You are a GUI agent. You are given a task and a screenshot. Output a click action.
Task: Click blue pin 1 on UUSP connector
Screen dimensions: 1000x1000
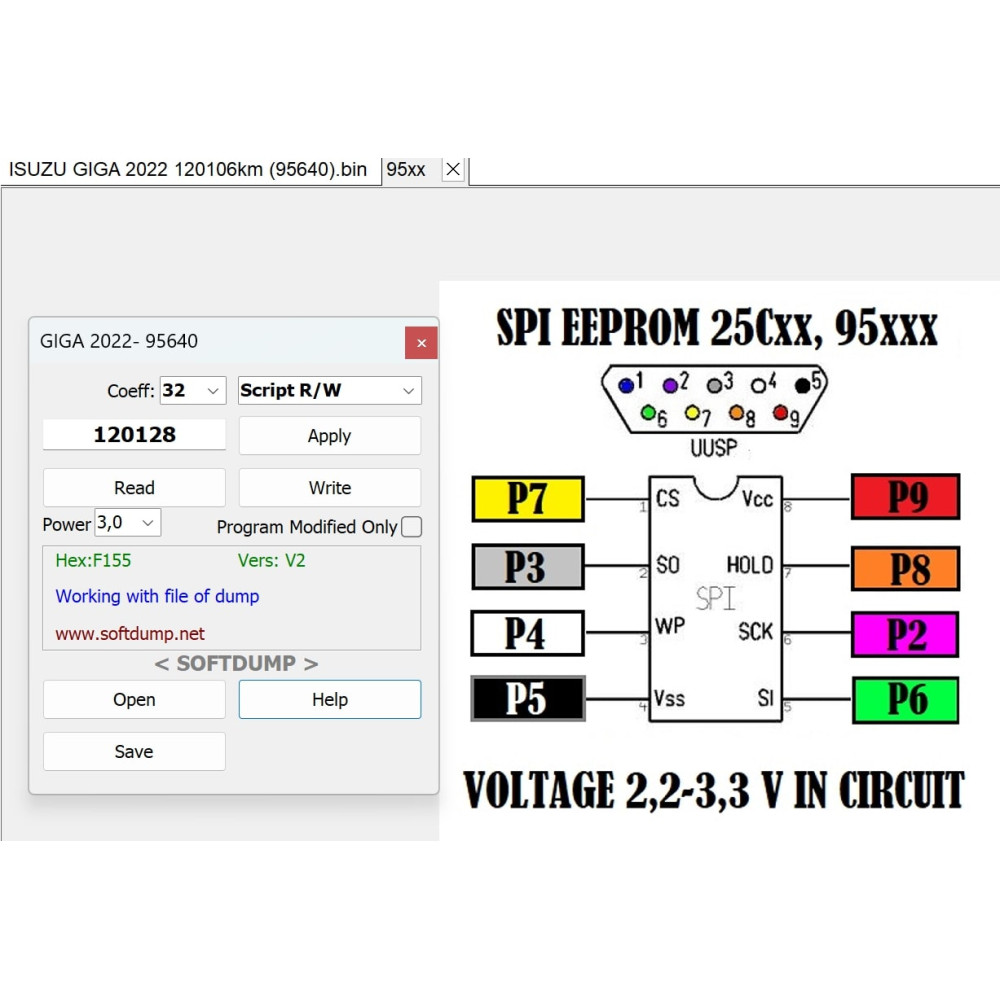(626, 385)
